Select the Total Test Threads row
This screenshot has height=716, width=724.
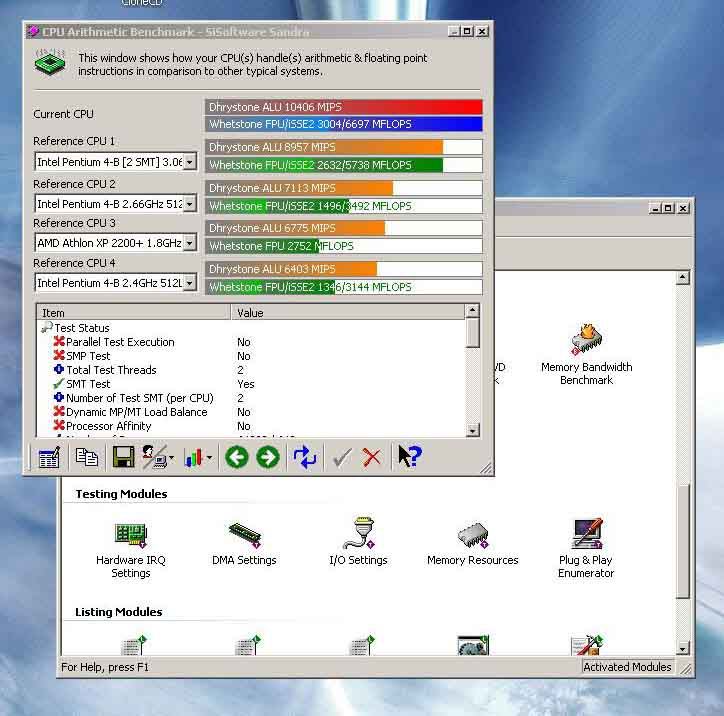click(252, 370)
